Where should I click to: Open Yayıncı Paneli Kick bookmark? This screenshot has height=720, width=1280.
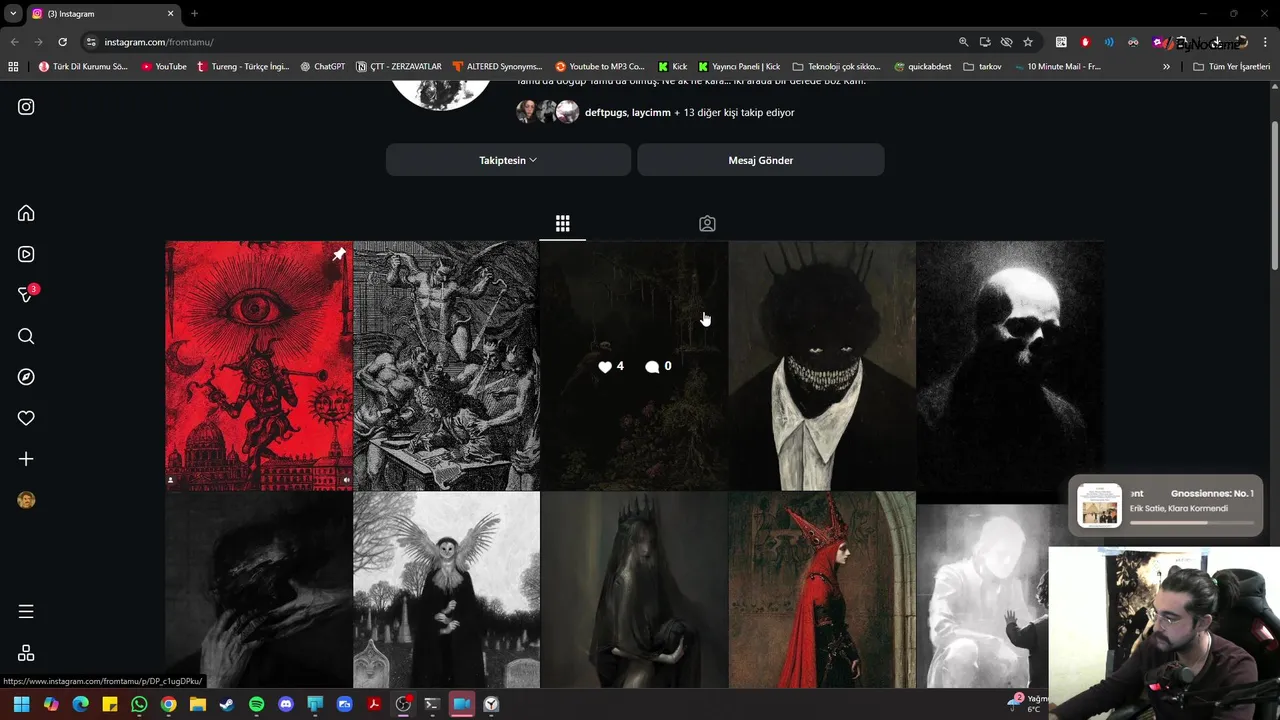point(739,67)
